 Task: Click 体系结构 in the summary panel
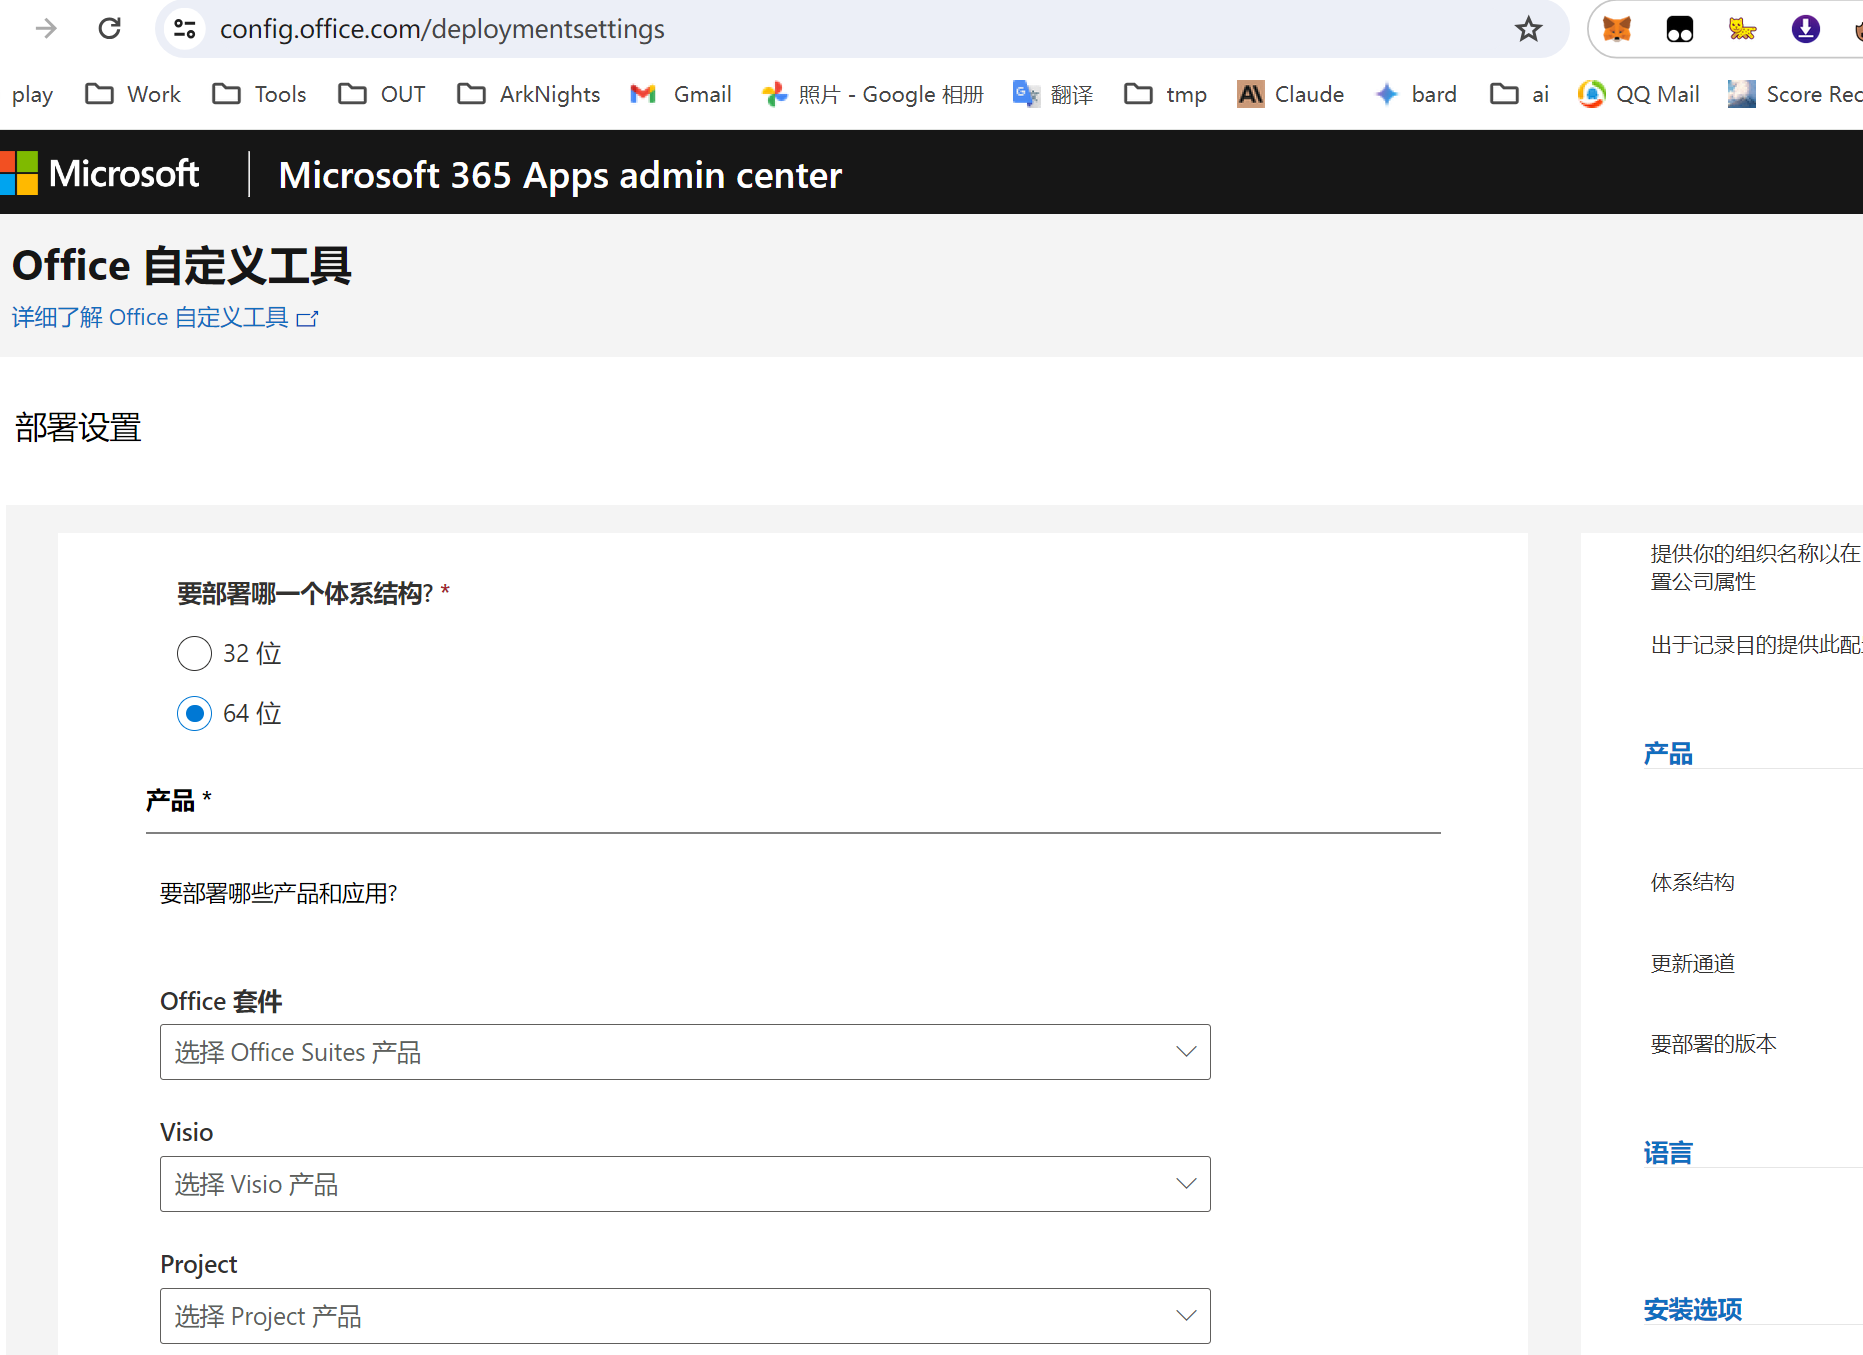(1693, 882)
